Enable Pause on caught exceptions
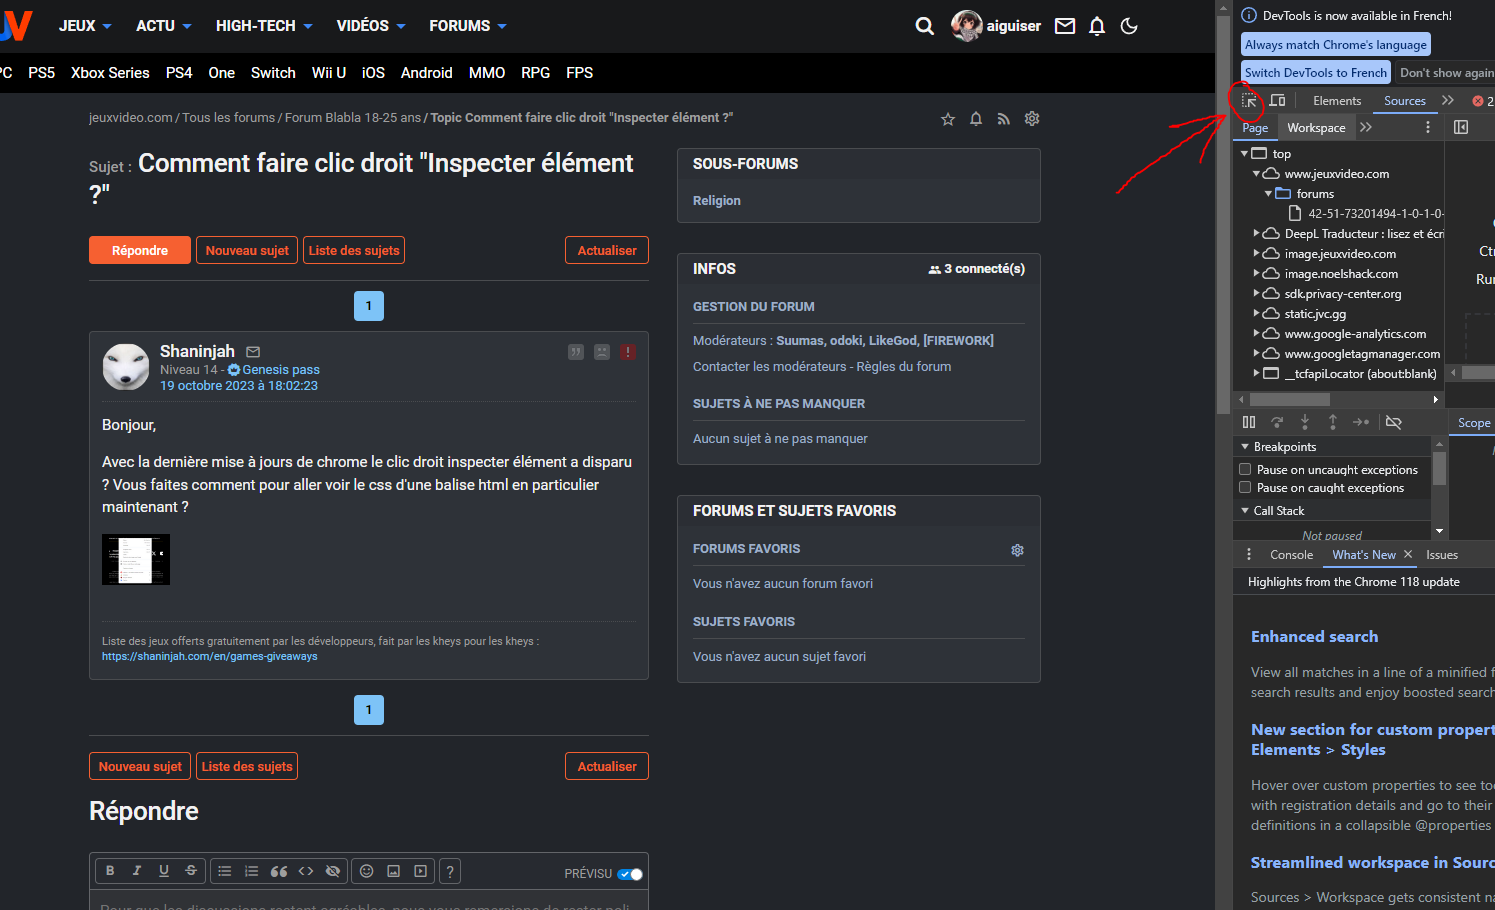The width and height of the screenshot is (1495, 910). coord(1245,488)
